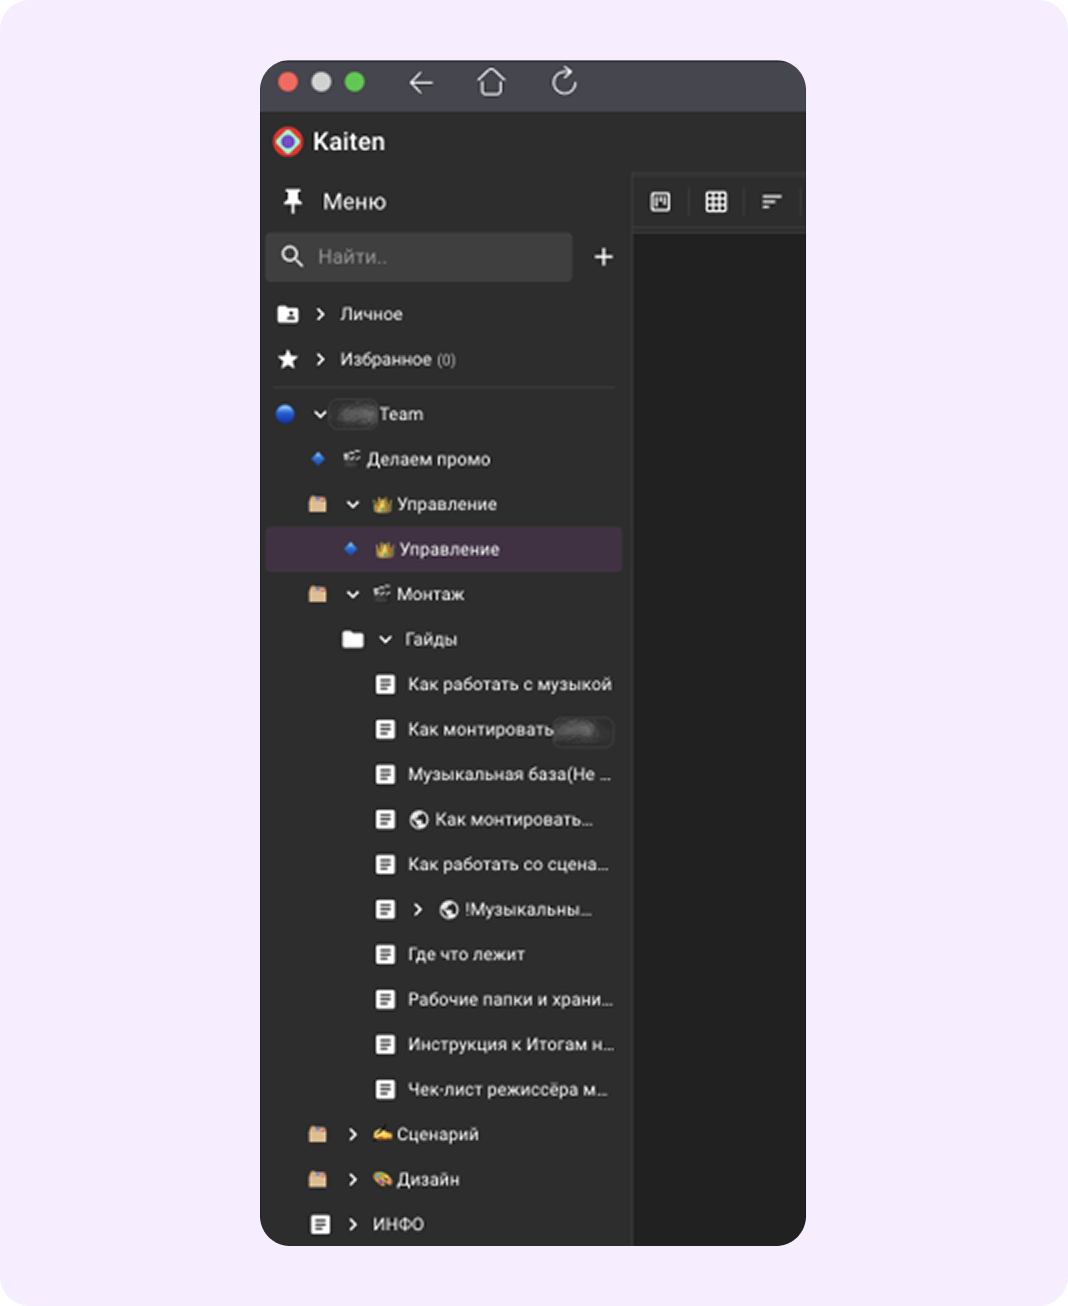The width and height of the screenshot is (1068, 1306).
Task: Go to home via house icon
Action: coord(491,82)
